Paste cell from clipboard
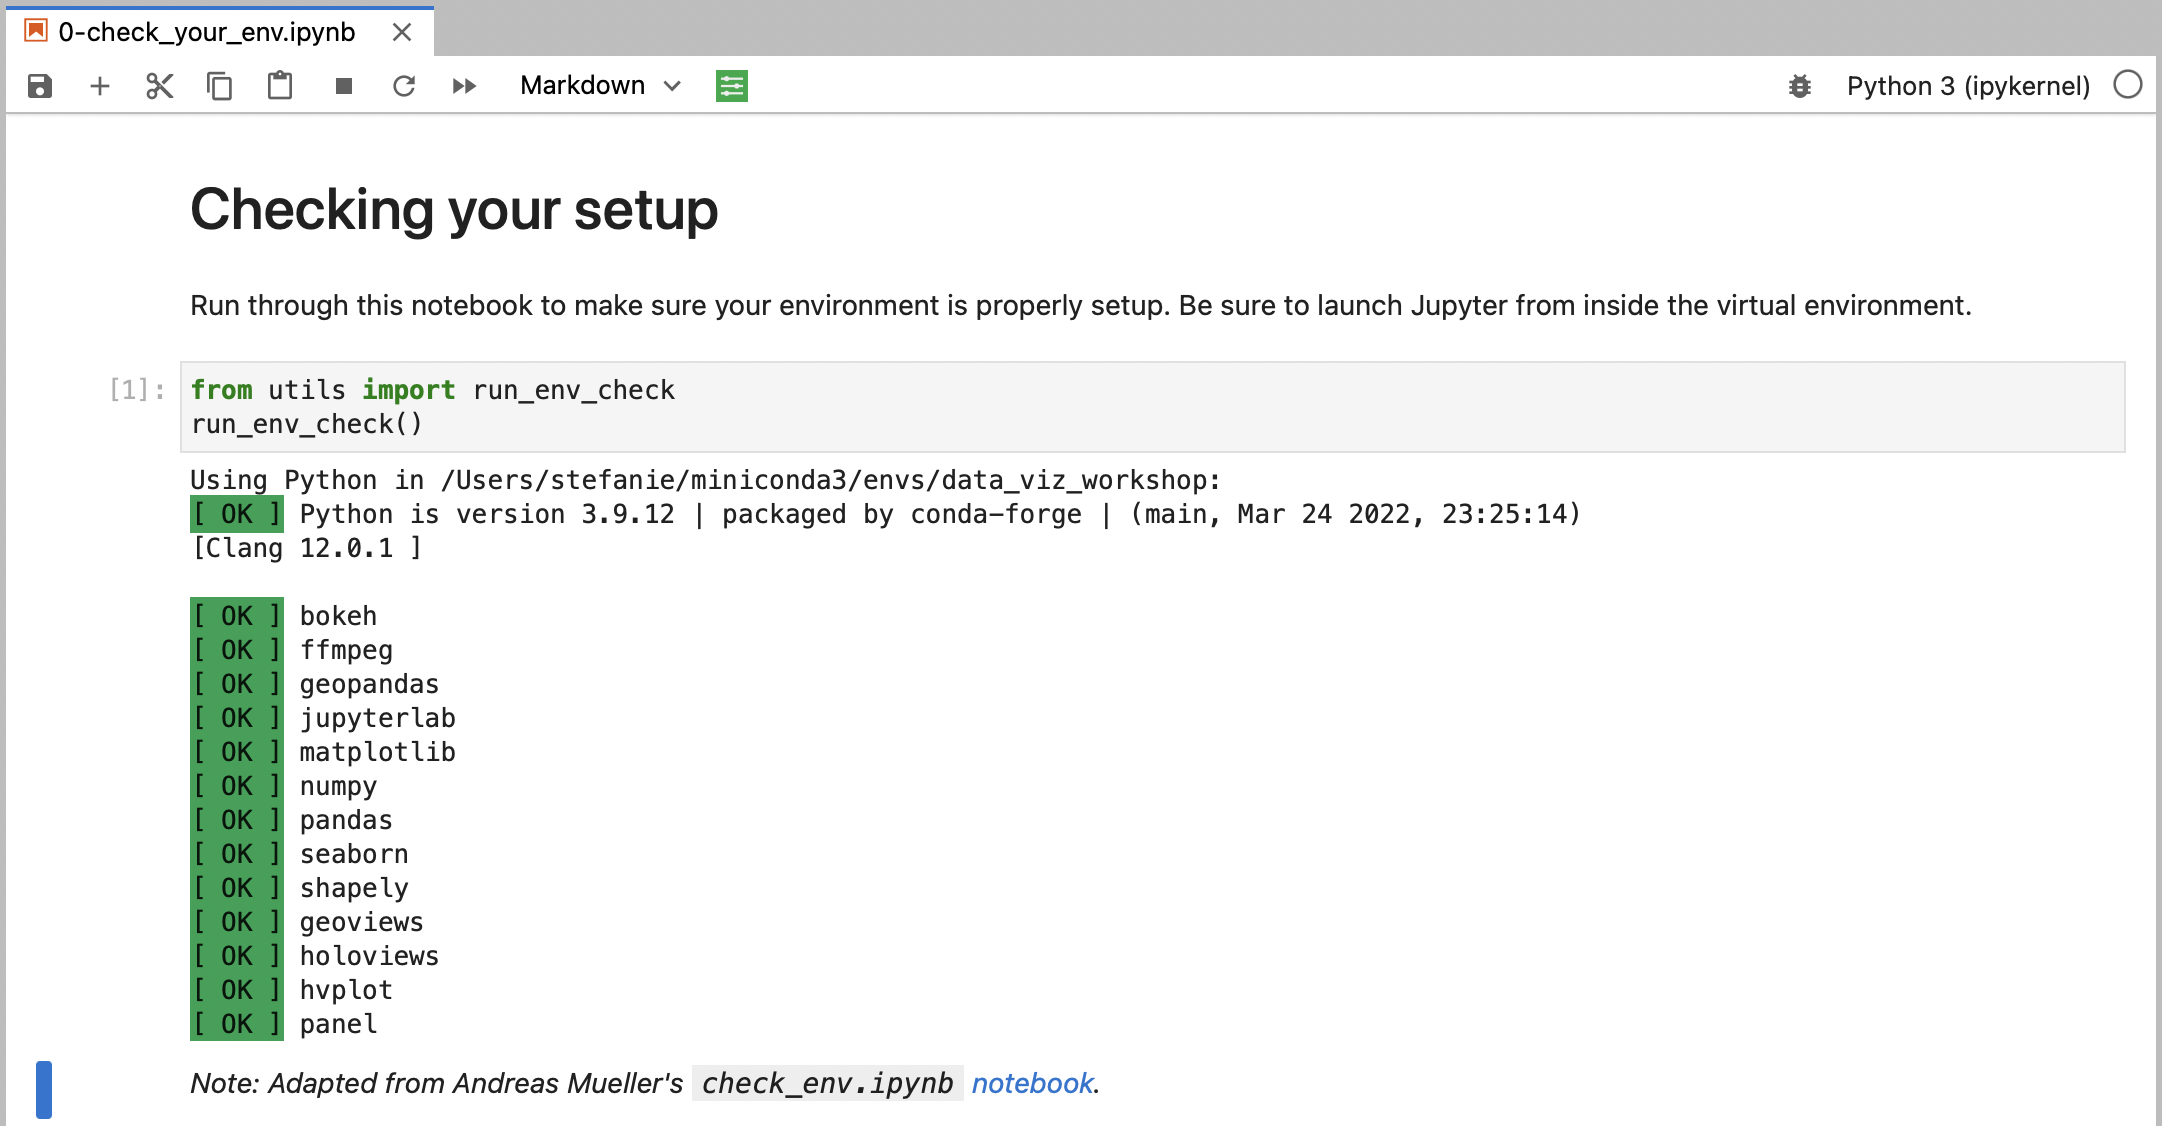Viewport: 2162px width, 1126px height. pyautogui.click(x=280, y=86)
